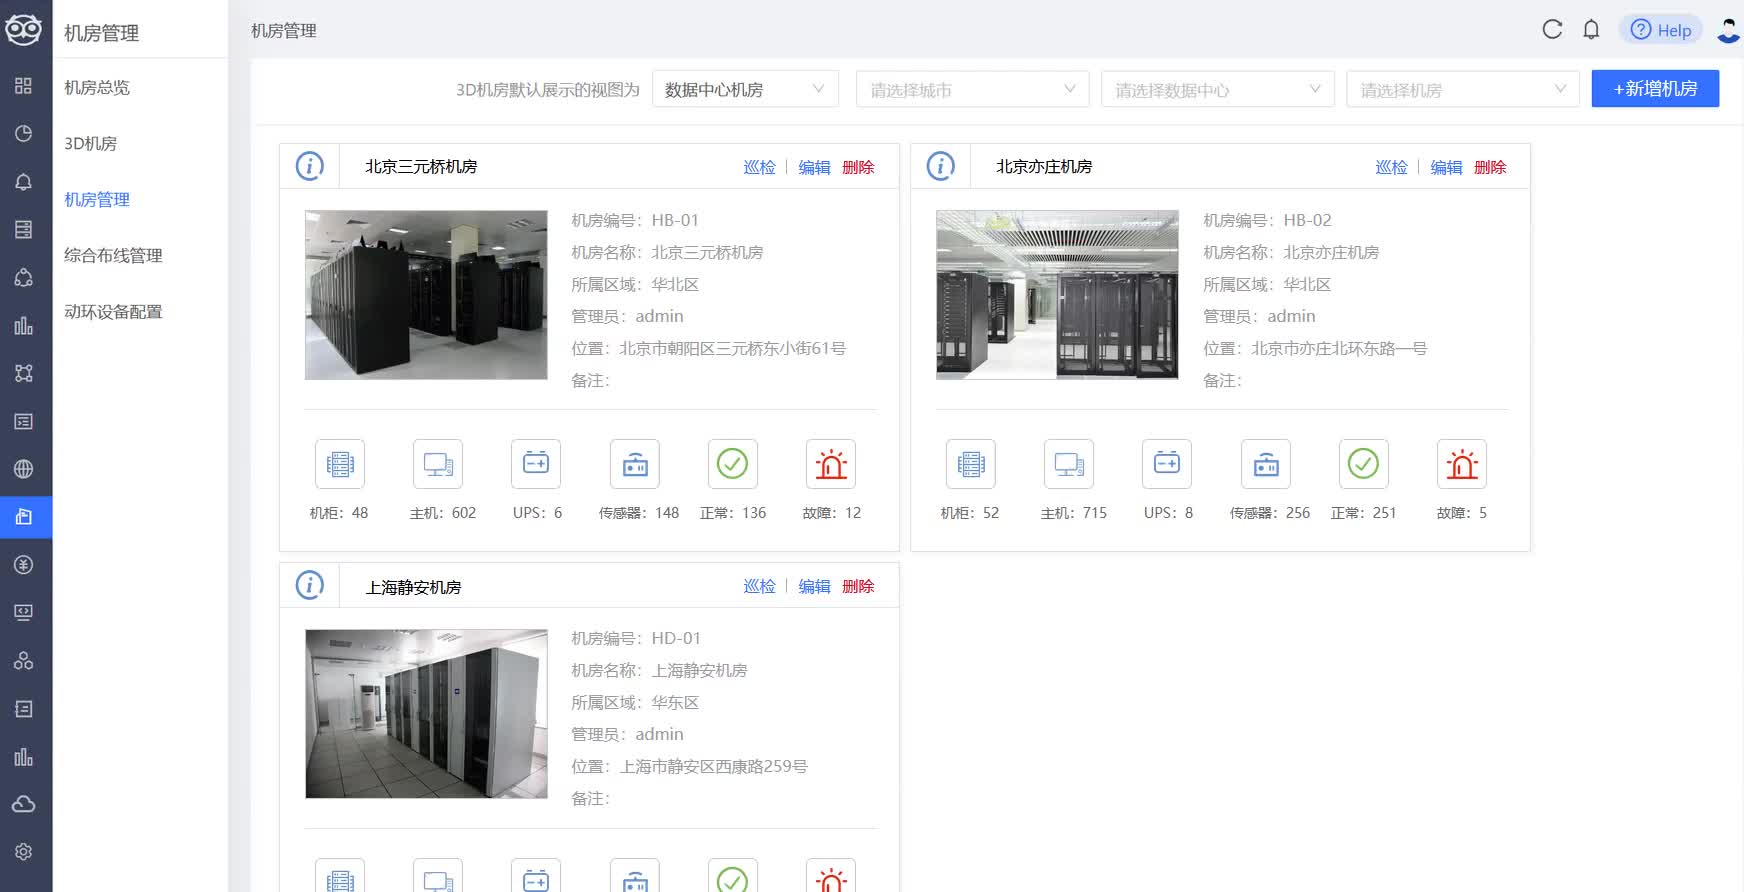Click the +新增机房 button
Screen dimensions: 1744x892
click(1655, 89)
